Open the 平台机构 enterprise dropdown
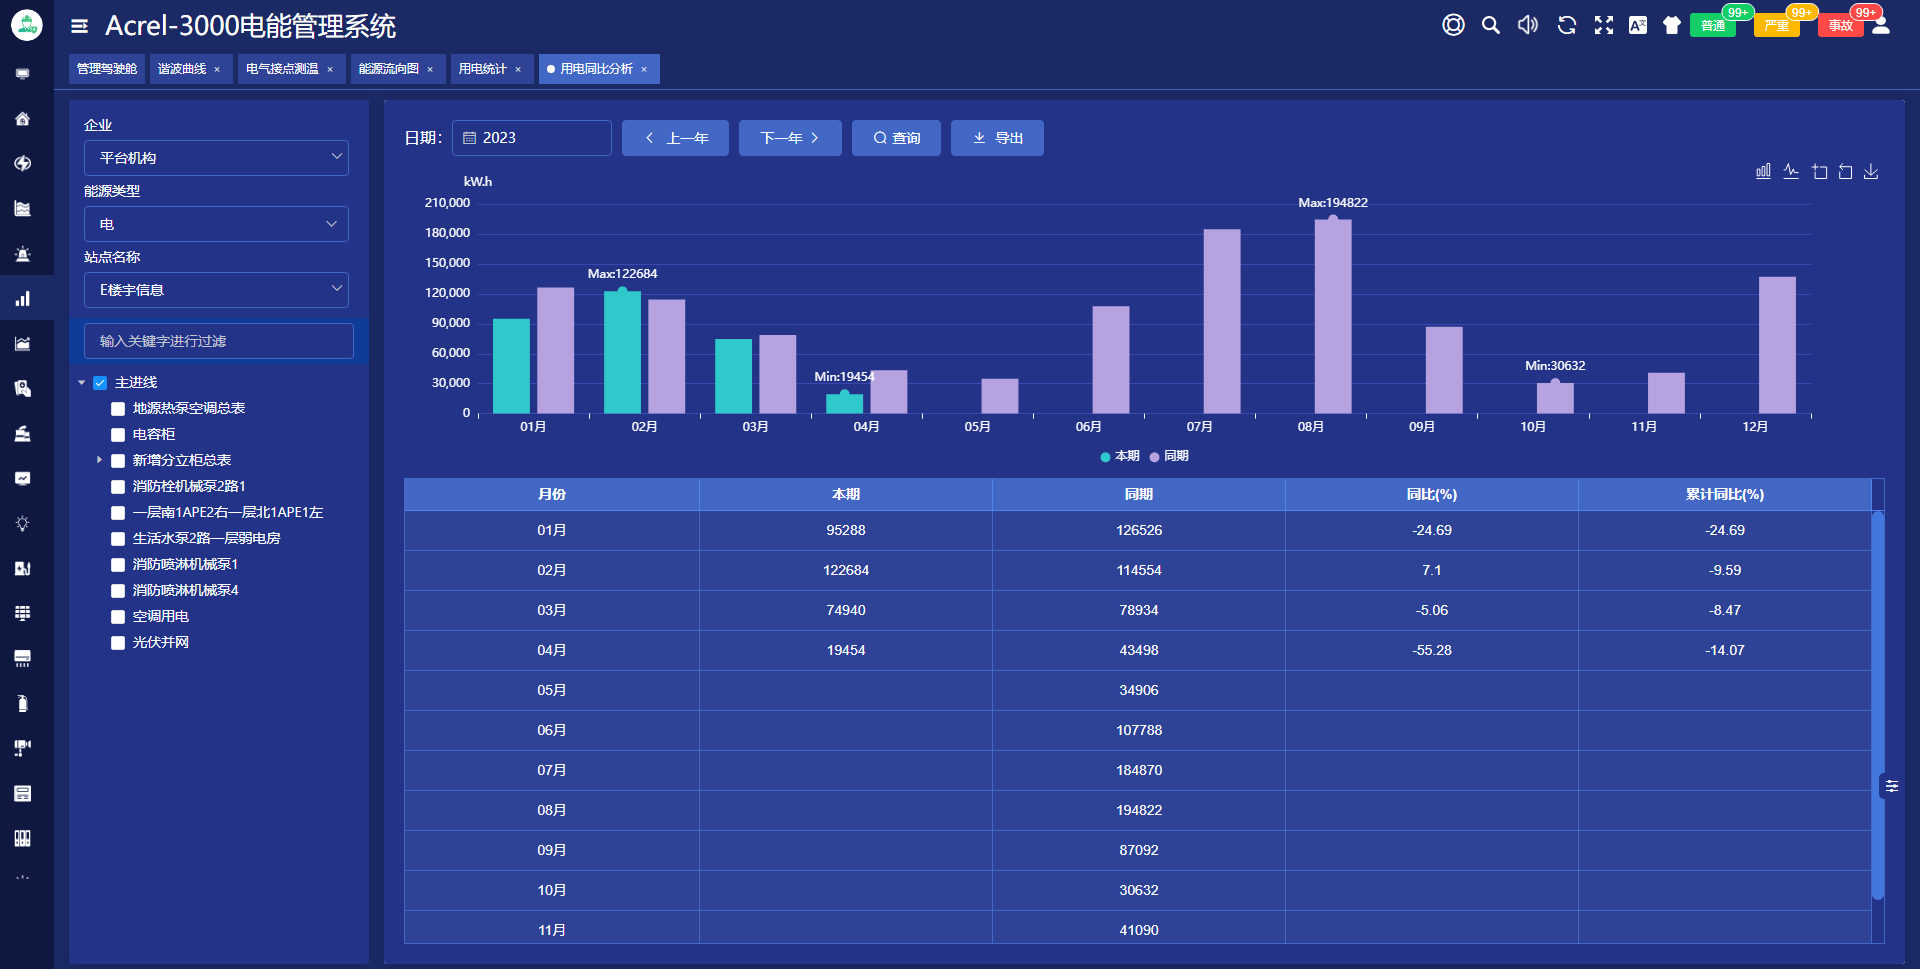The height and width of the screenshot is (969, 1920). coord(216,158)
